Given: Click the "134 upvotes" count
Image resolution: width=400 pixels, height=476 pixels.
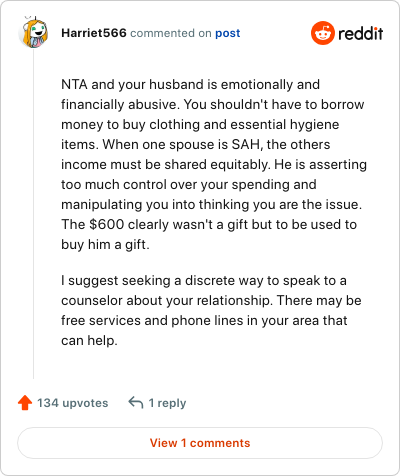Looking at the screenshot, I should (73, 403).
